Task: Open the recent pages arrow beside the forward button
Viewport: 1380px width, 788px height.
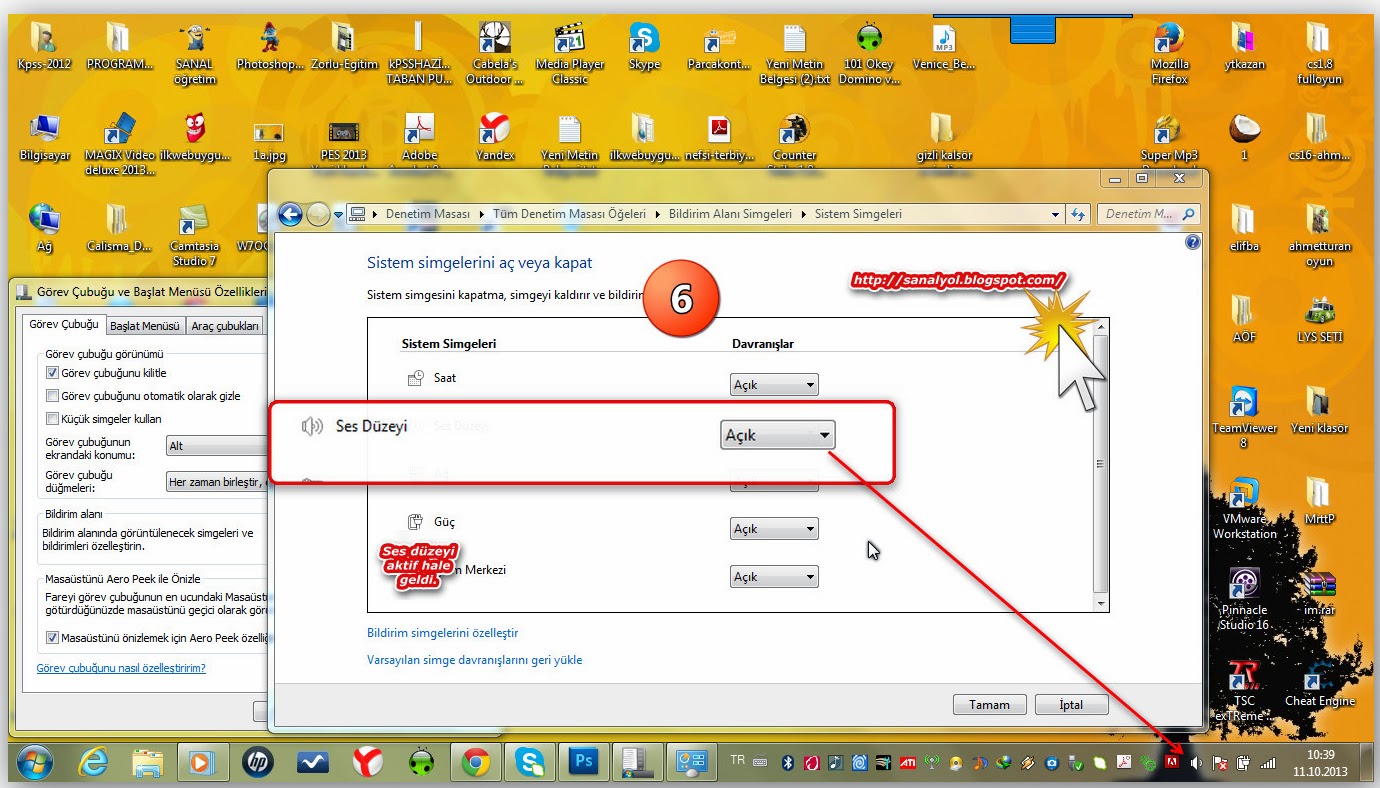Action: (339, 214)
